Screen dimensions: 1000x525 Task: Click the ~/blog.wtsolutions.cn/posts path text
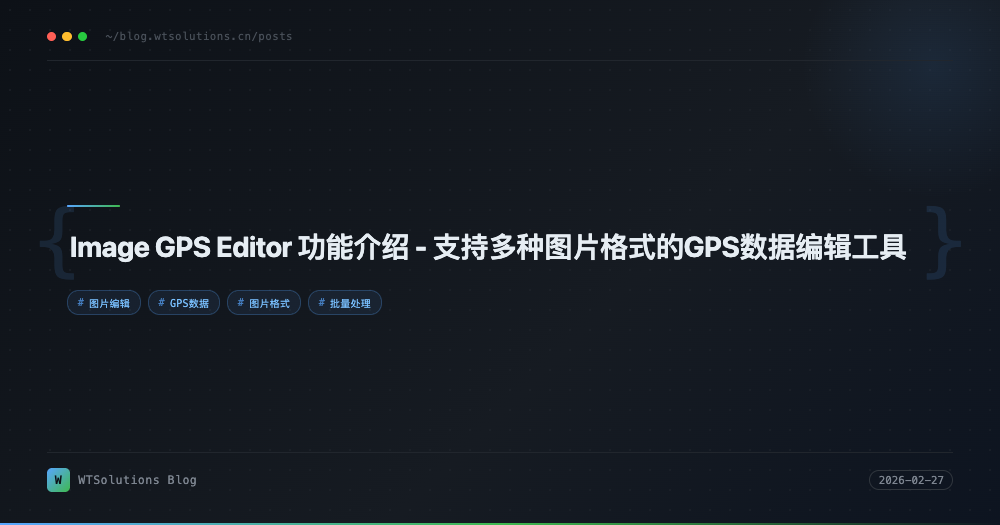click(199, 36)
